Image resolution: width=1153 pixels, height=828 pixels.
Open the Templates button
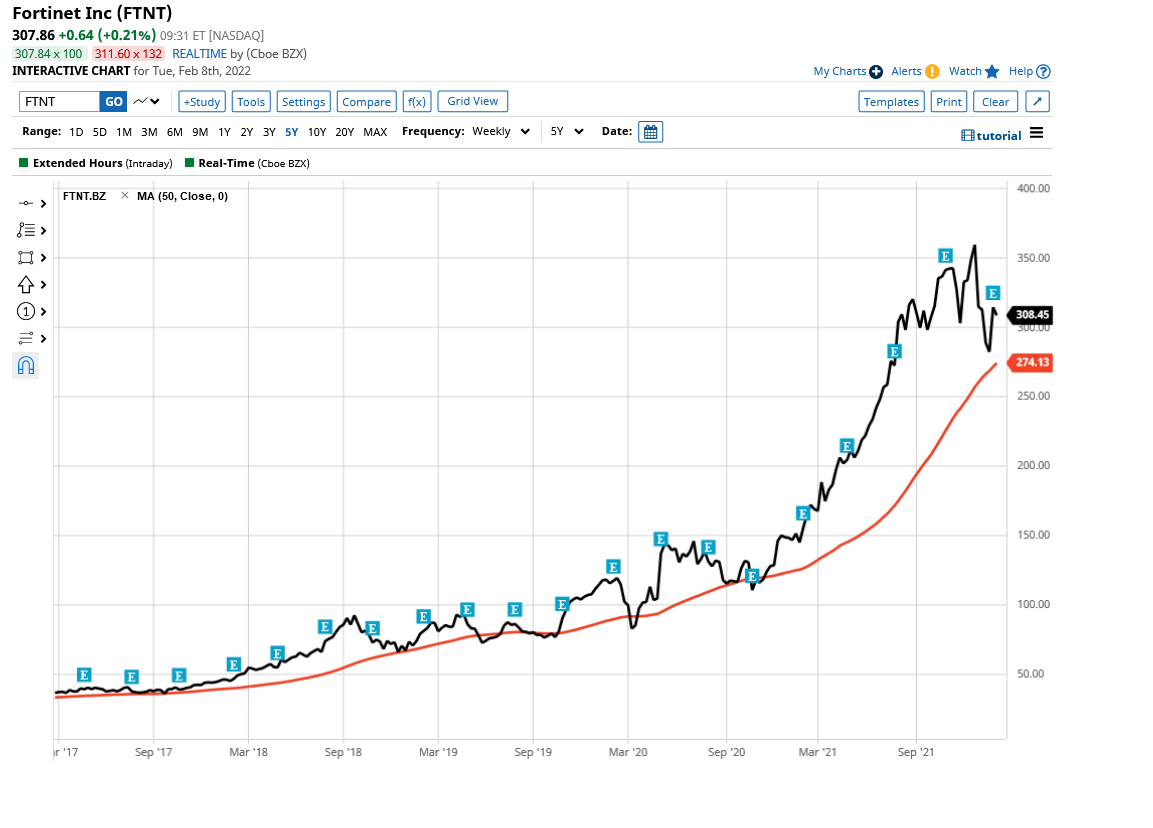[891, 101]
